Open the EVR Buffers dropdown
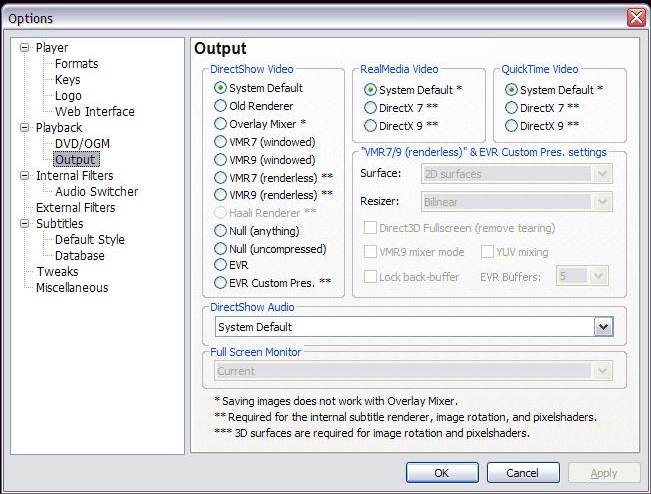 (582, 276)
